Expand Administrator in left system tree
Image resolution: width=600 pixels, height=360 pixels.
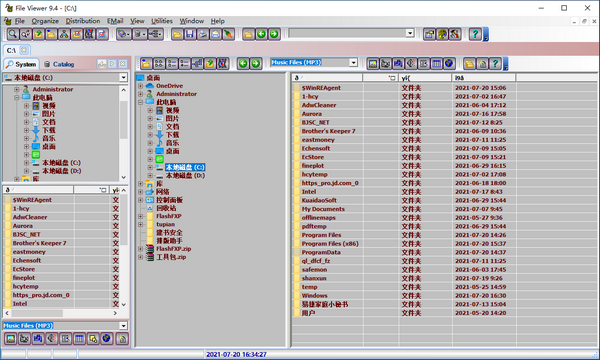(16, 89)
